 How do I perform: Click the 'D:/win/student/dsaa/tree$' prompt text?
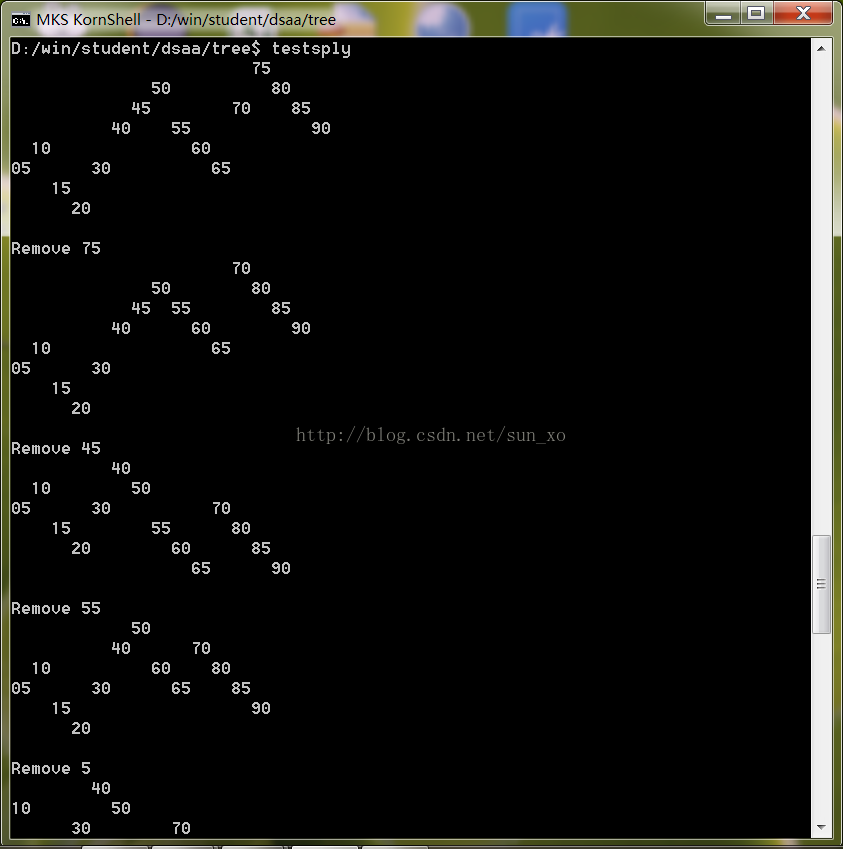pyautogui.click(x=135, y=49)
